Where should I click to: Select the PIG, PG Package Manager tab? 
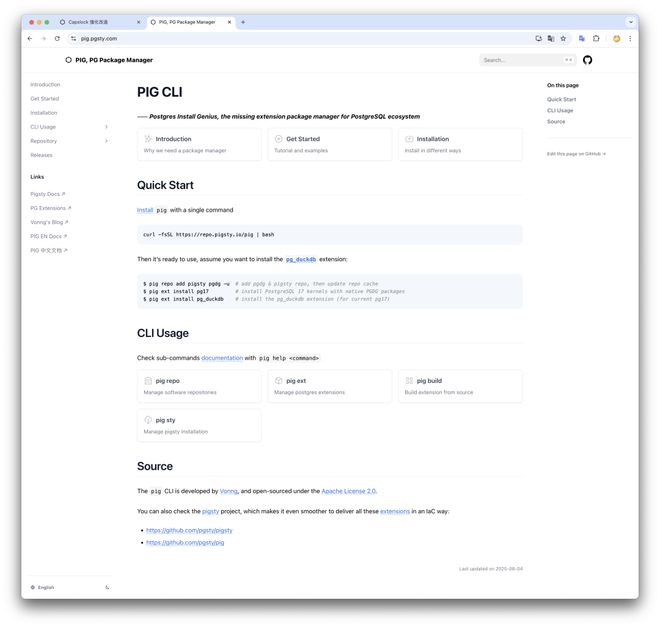pos(190,22)
